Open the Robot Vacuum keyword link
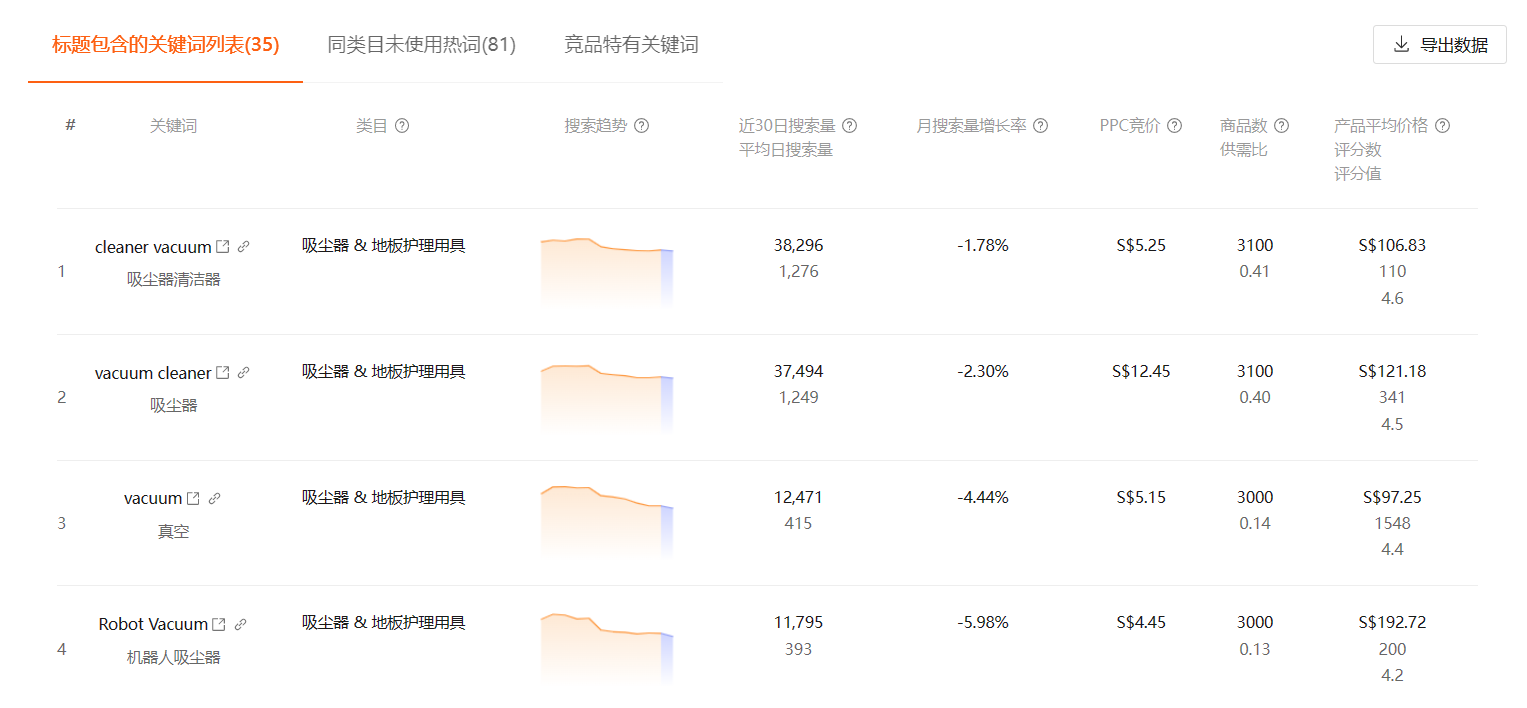Screen dimensions: 1527x708 [x=153, y=624]
